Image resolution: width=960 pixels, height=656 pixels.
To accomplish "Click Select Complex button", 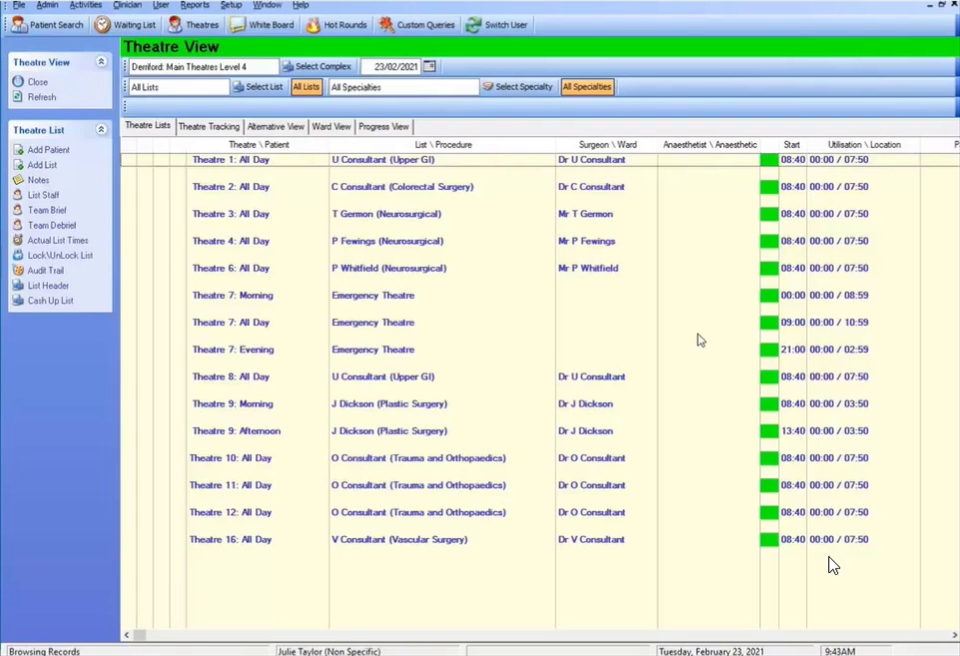I will pos(317,66).
